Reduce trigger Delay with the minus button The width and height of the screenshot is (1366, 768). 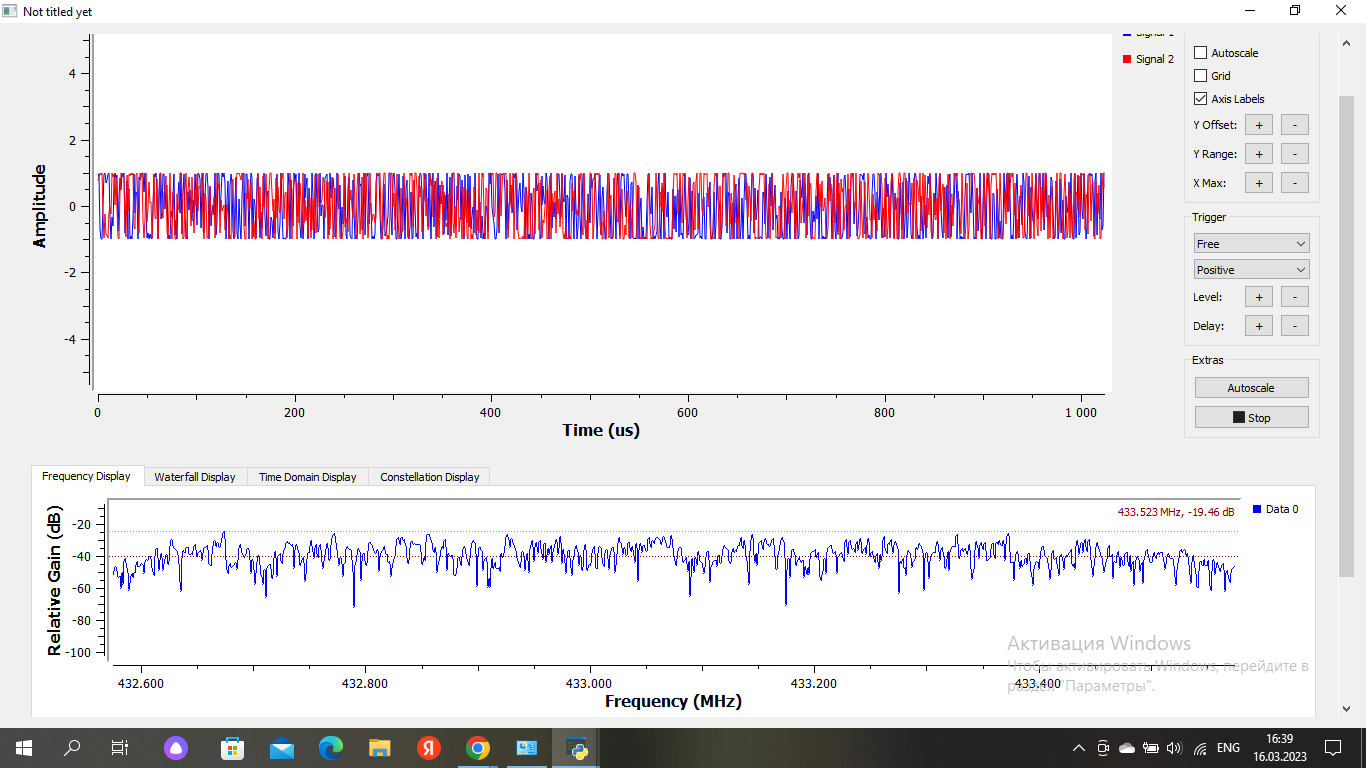1294,326
